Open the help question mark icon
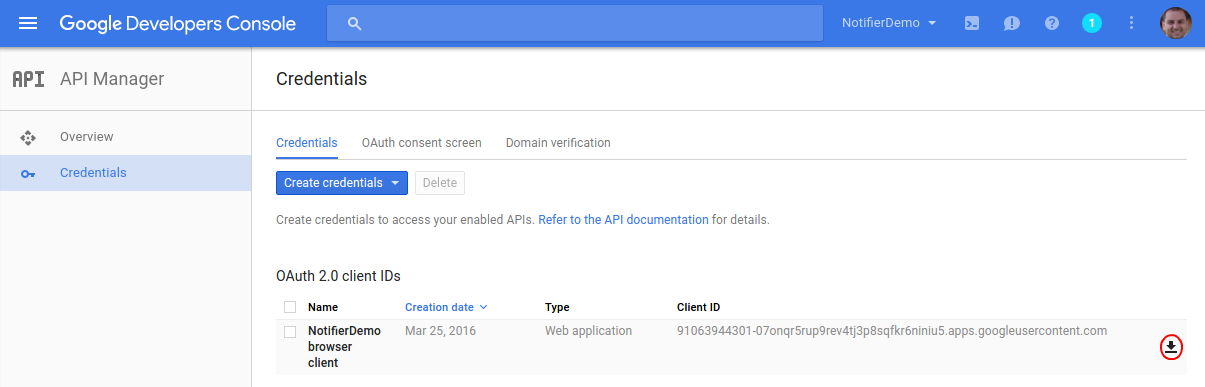Screen dimensions: 1205x387 pos(1051,23)
